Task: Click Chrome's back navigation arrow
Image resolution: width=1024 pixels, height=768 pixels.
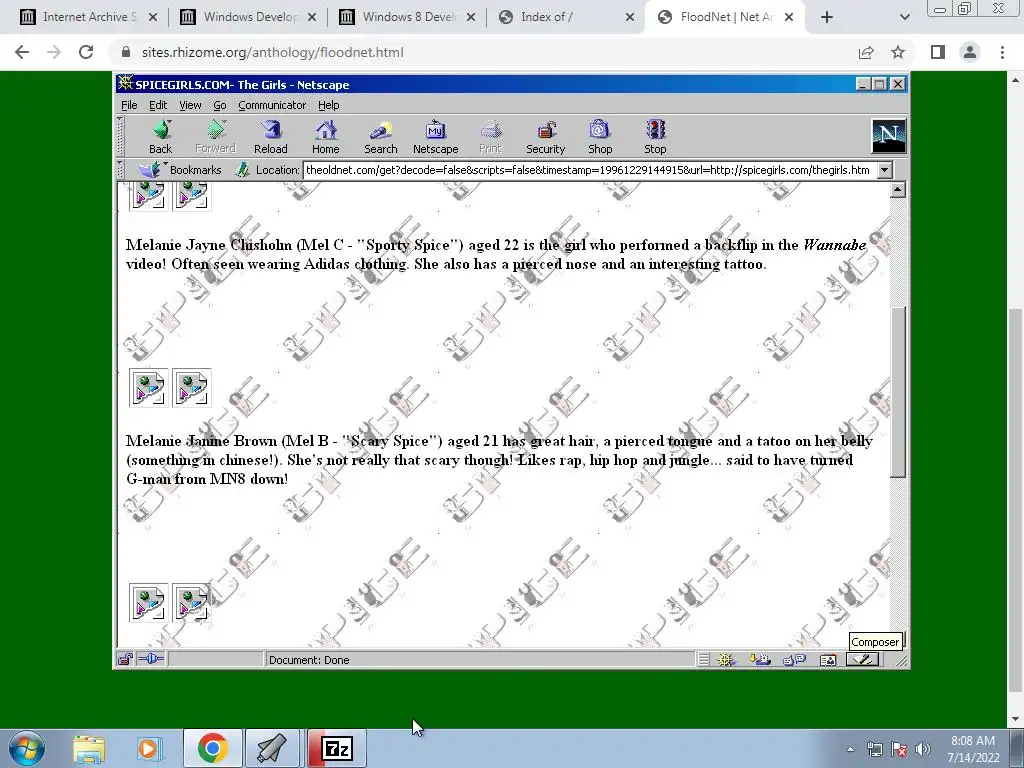Action: [22, 52]
